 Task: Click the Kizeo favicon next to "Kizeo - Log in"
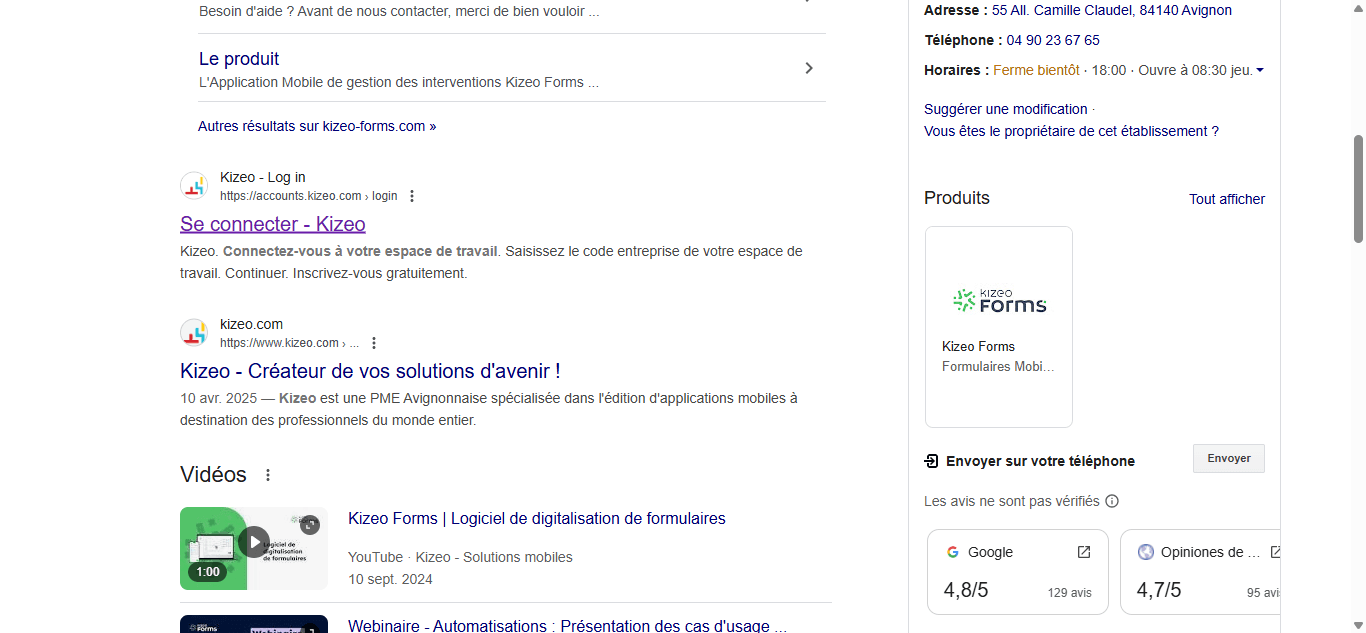194,186
